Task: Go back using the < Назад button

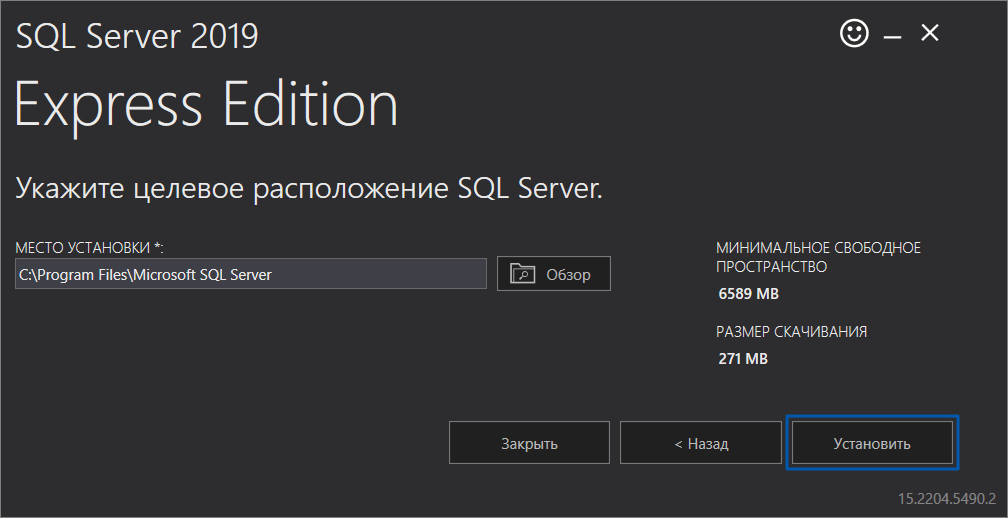Action: point(701,443)
